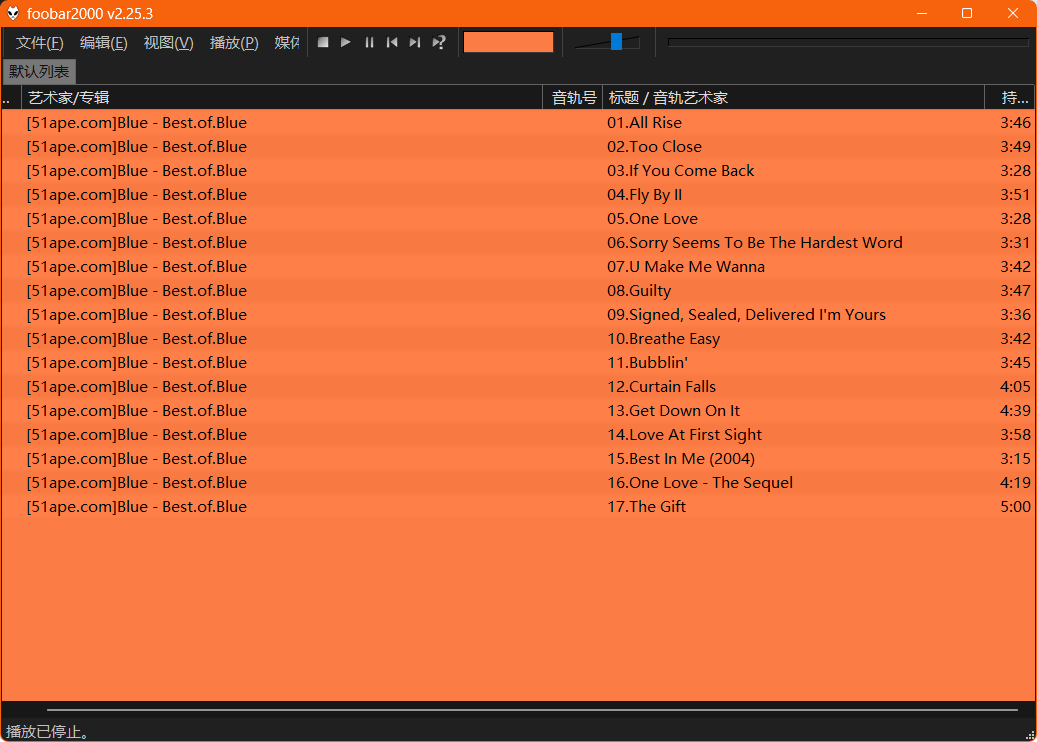Open the 视图(V) menu
Viewport: 1037px width, 742px height.
click(168, 43)
